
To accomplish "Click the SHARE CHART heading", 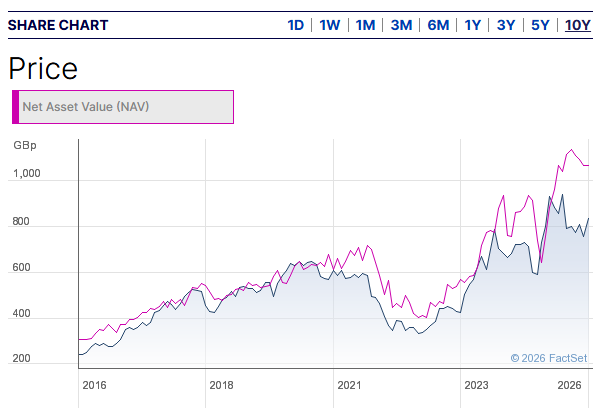I will coord(58,25).
